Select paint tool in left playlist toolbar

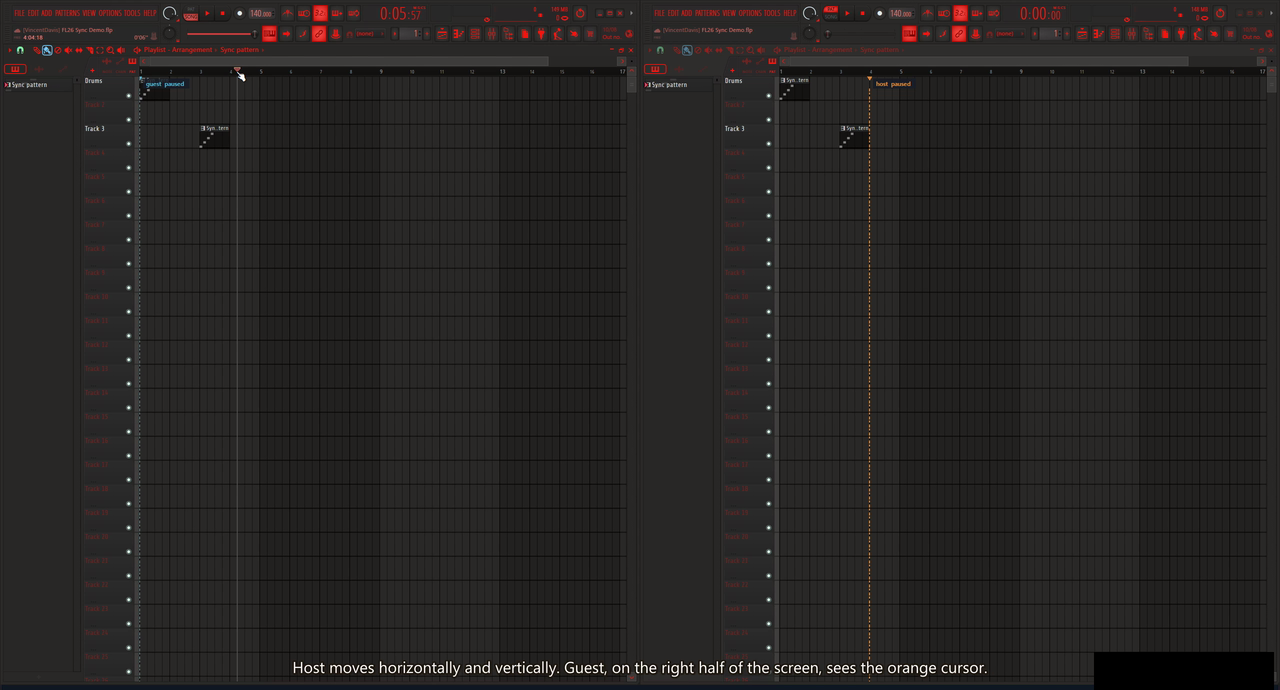(x=47, y=50)
